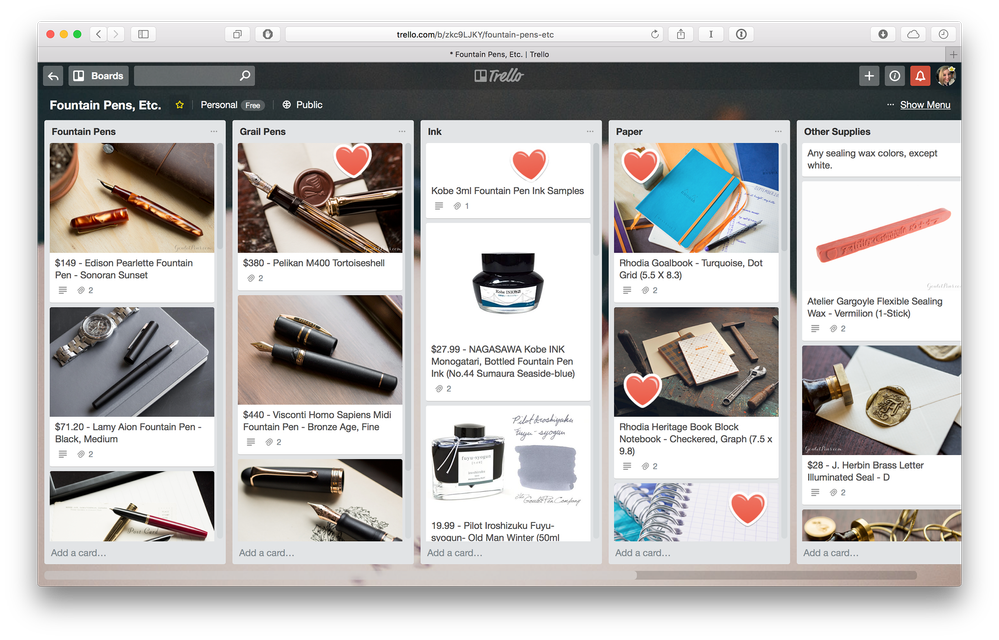The image size is (999, 640).
Task: Click Safari back navigation arrow
Action: click(x=98, y=34)
